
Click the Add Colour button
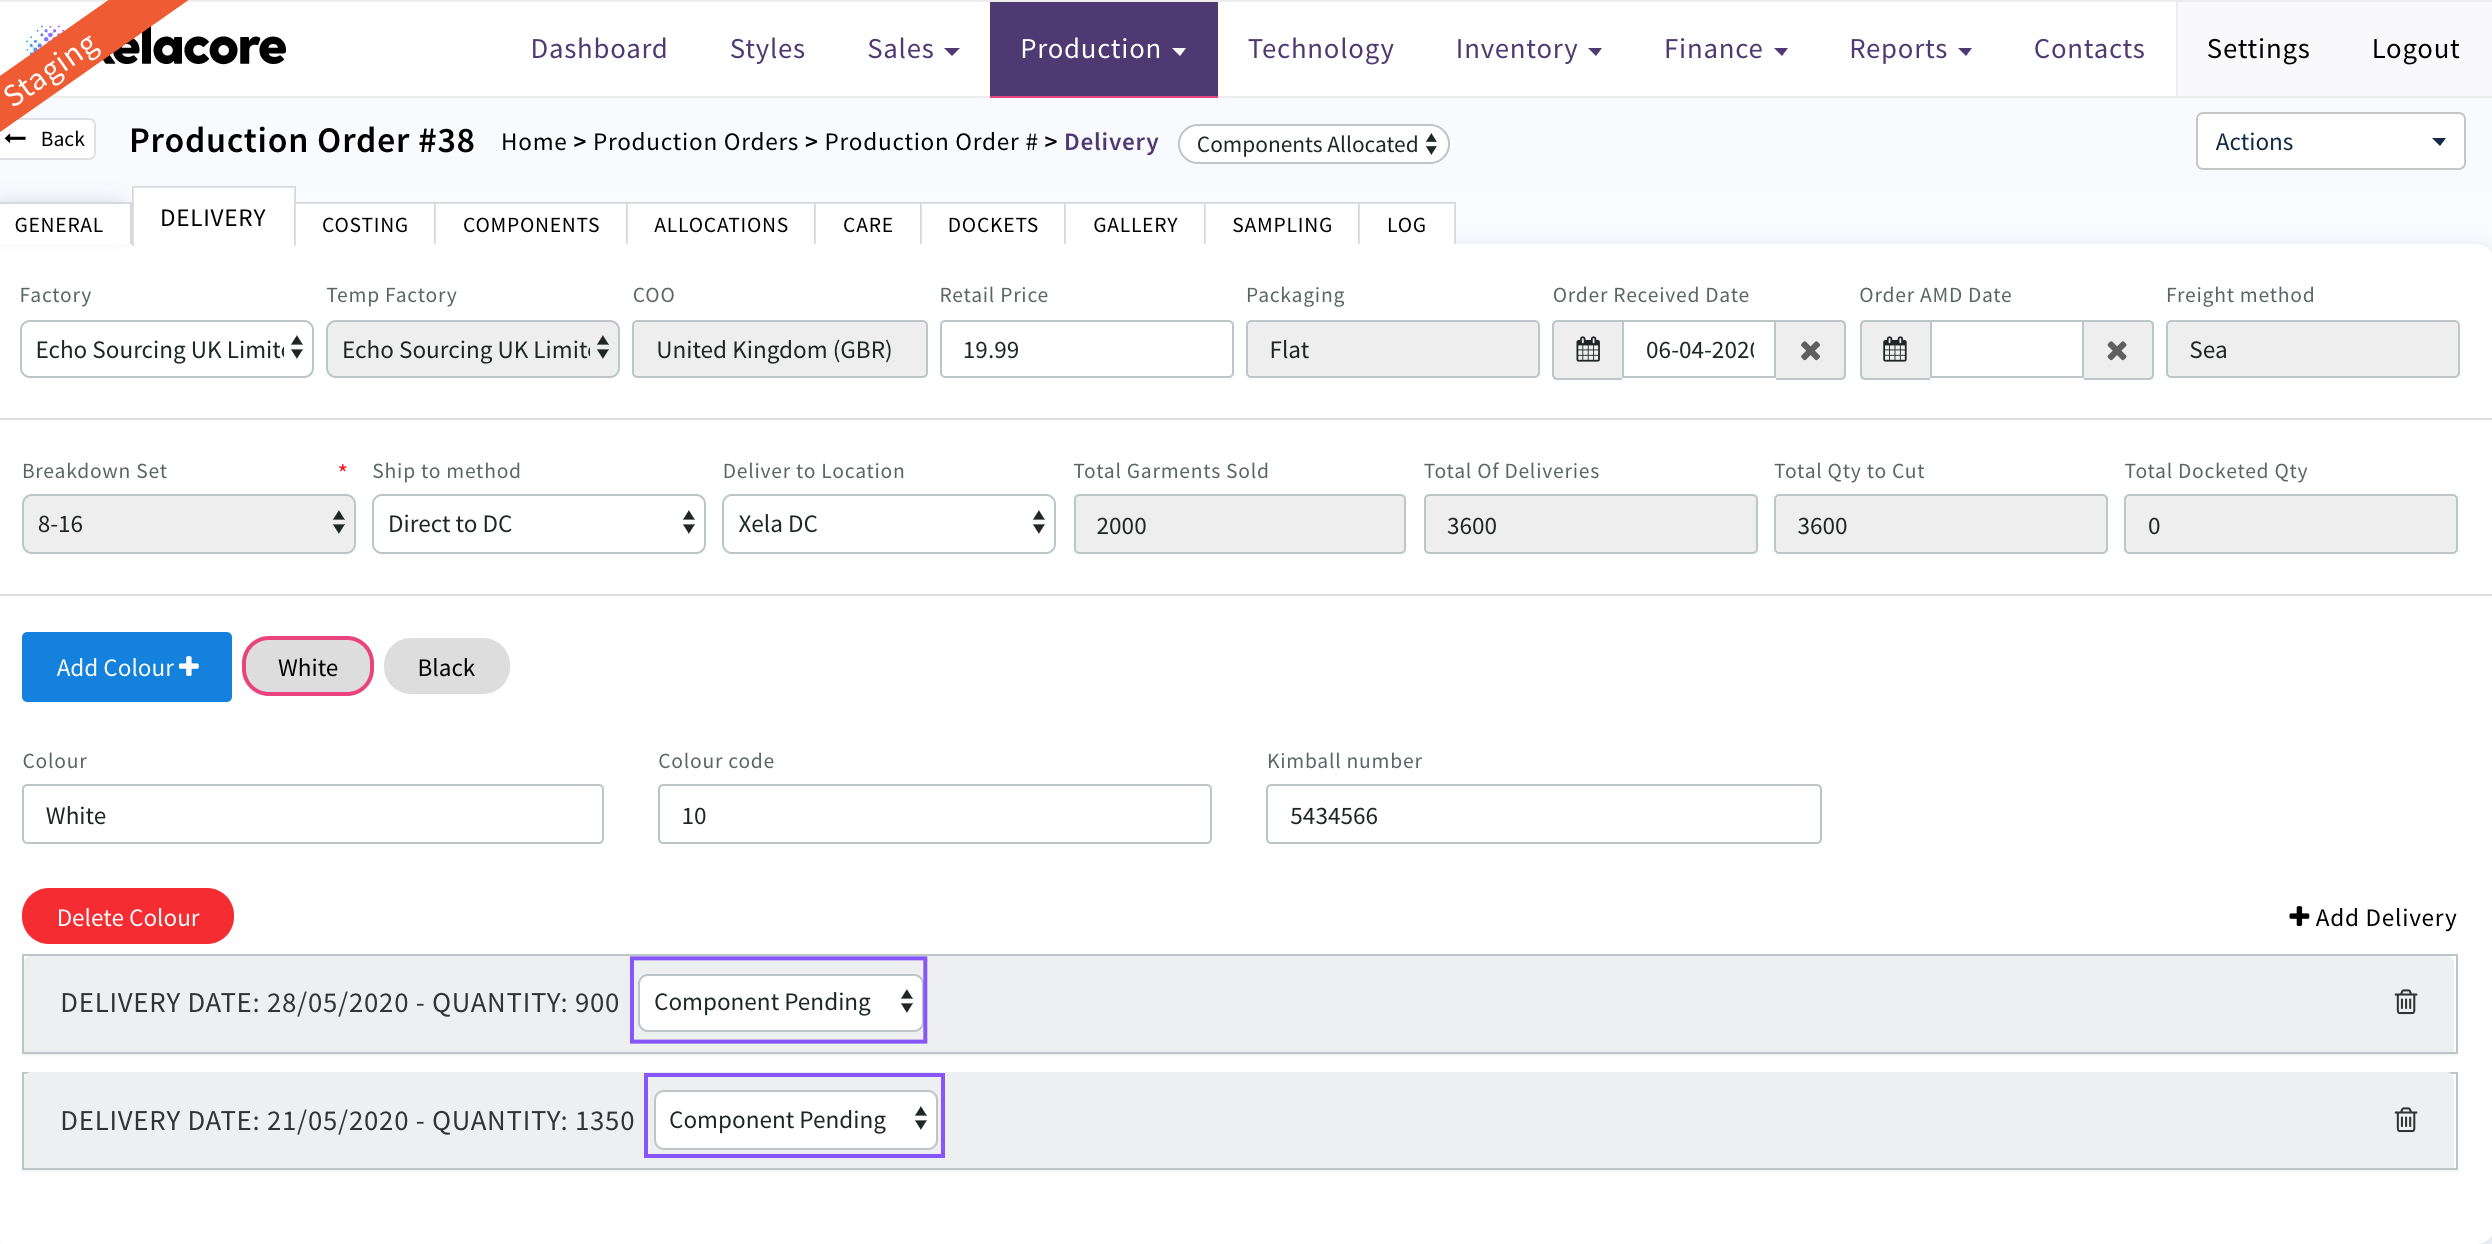click(127, 667)
